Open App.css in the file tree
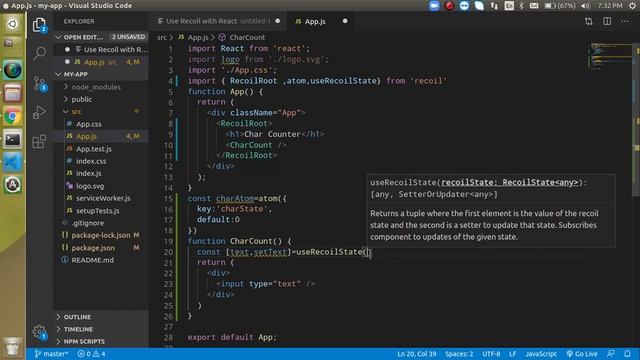The width and height of the screenshot is (640, 360). 89,124
